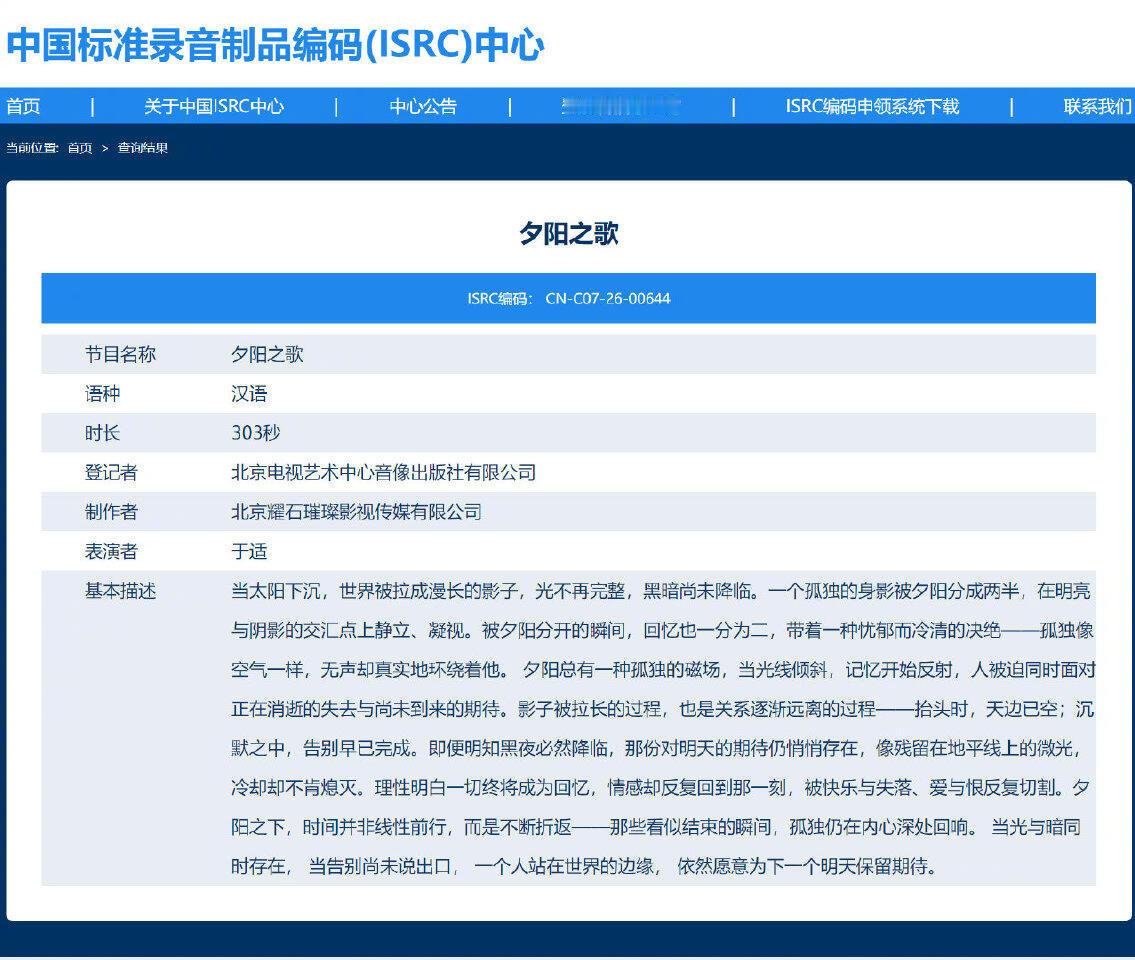This screenshot has width=1135, height=960.
Task: Click the 基本描述 label
Action: [x=120, y=591]
